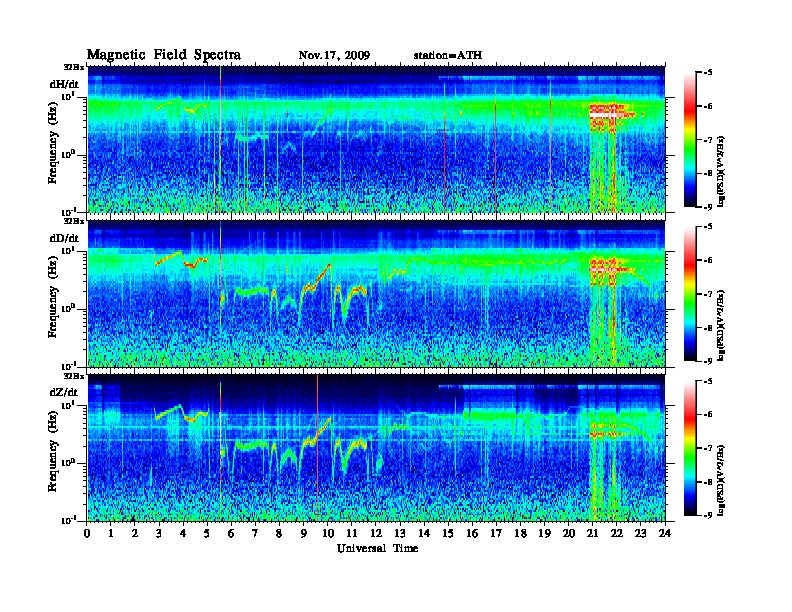Click the "Magnetic Field Spectra" title

[164, 56]
